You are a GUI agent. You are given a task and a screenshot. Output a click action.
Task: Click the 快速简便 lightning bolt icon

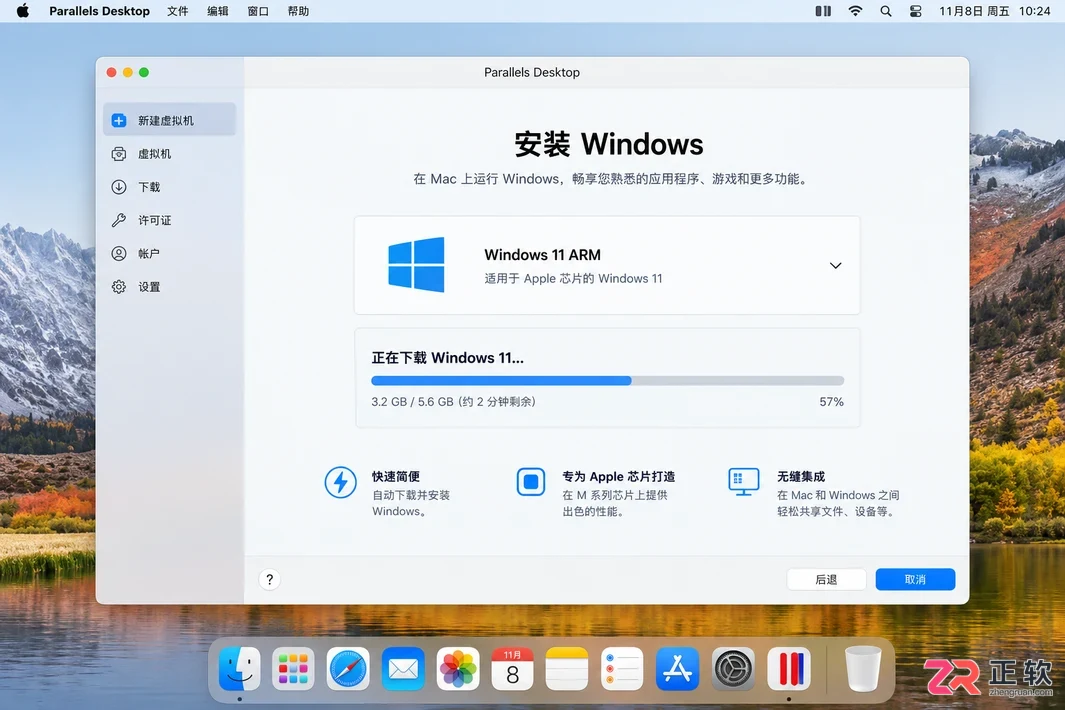tap(340, 482)
